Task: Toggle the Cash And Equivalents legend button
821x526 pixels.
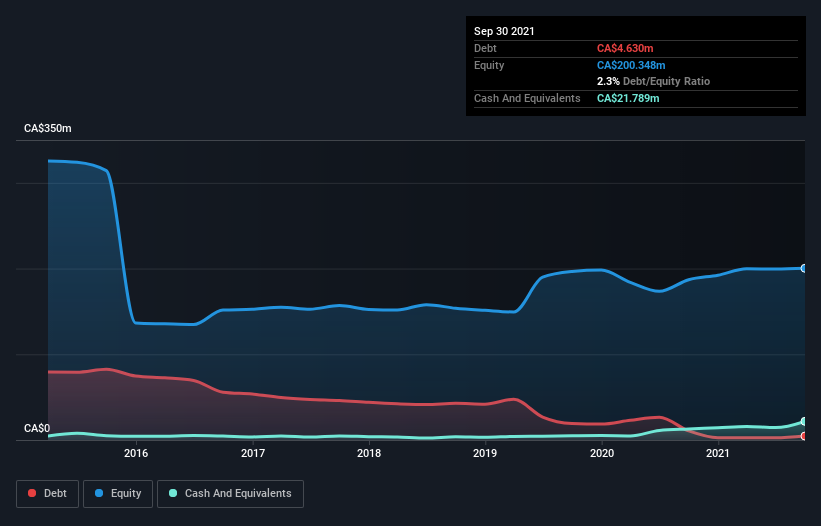Action: pos(230,494)
